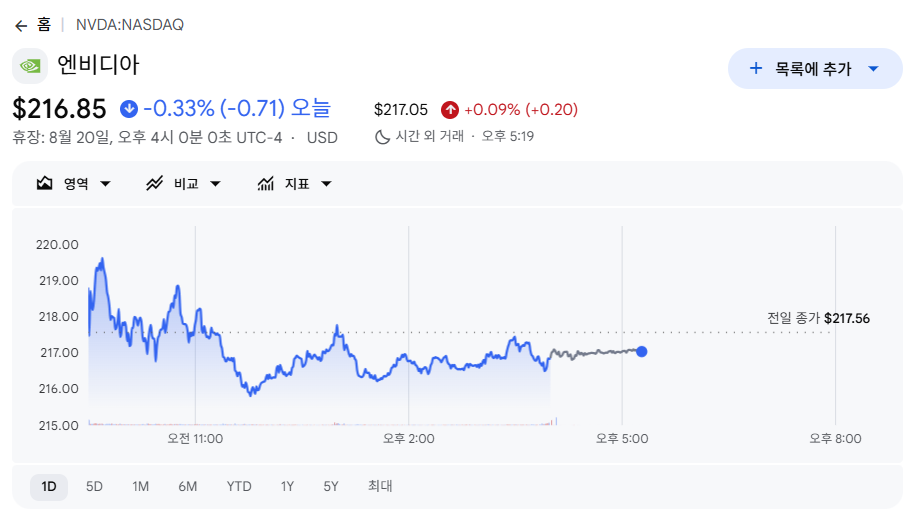Click the 오후 5:19 timestamp

(508, 136)
